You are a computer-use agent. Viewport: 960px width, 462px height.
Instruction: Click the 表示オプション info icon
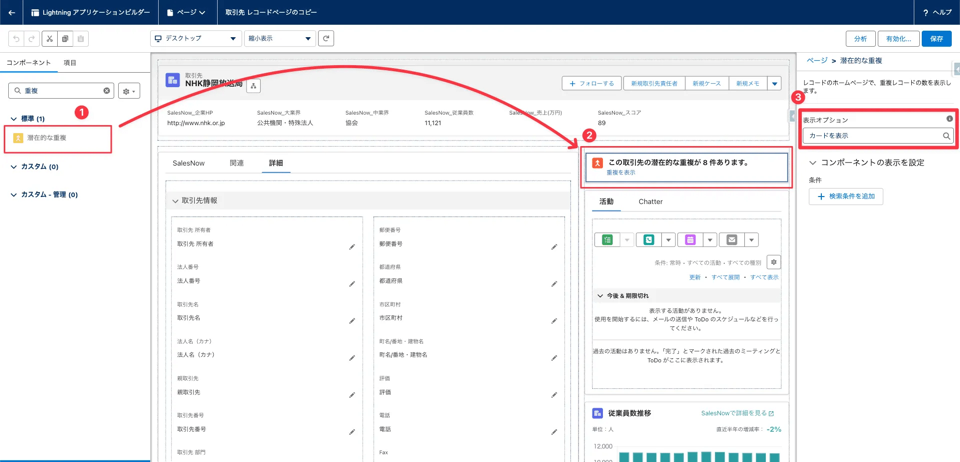tap(950, 119)
